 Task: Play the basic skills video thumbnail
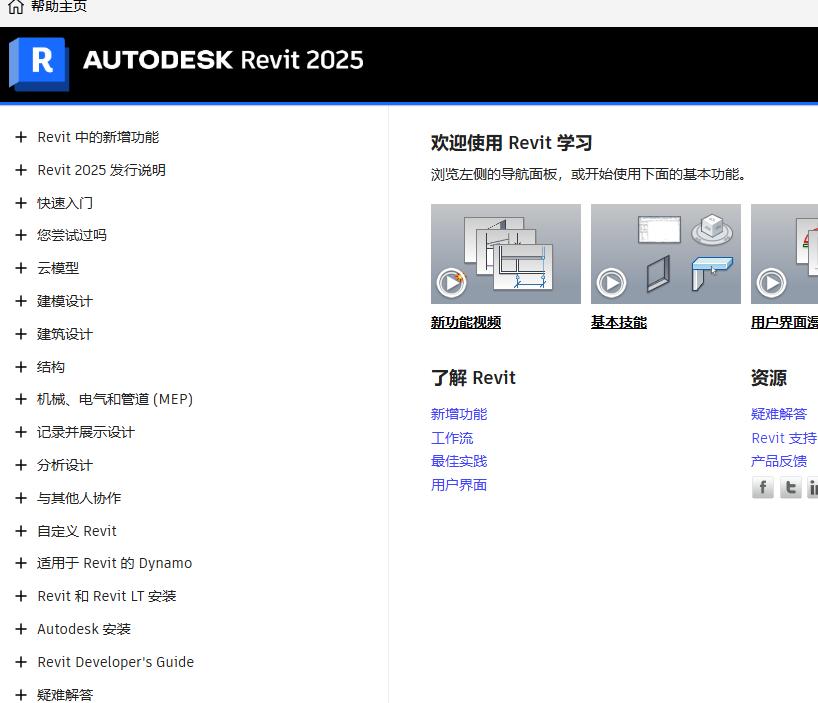point(665,254)
